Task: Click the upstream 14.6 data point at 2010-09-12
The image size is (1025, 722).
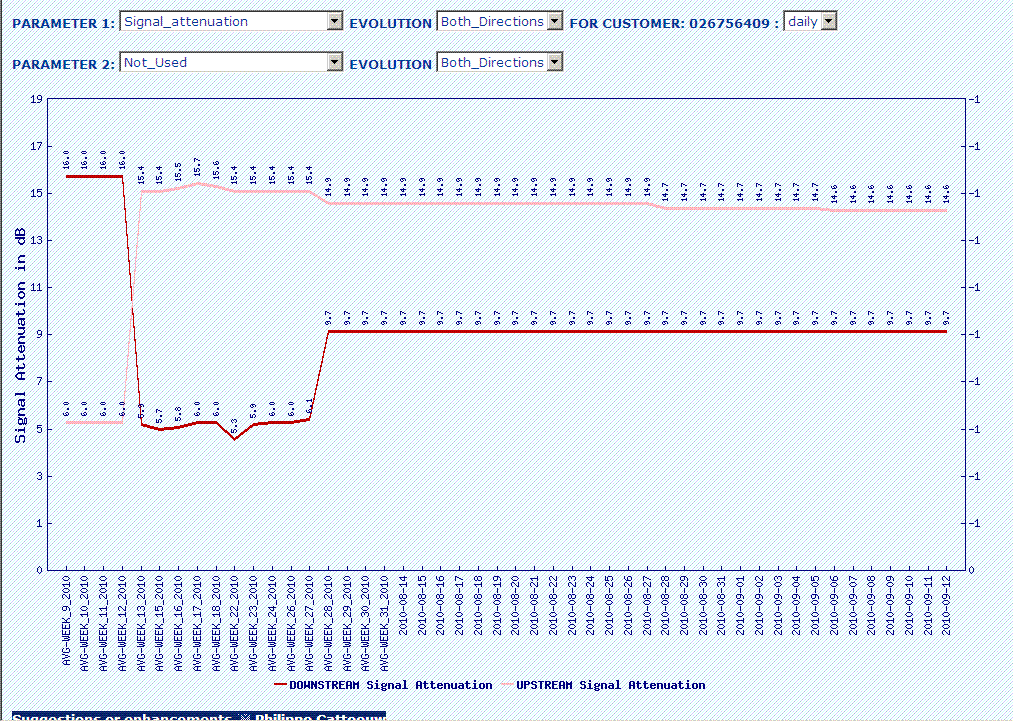Action: (946, 211)
